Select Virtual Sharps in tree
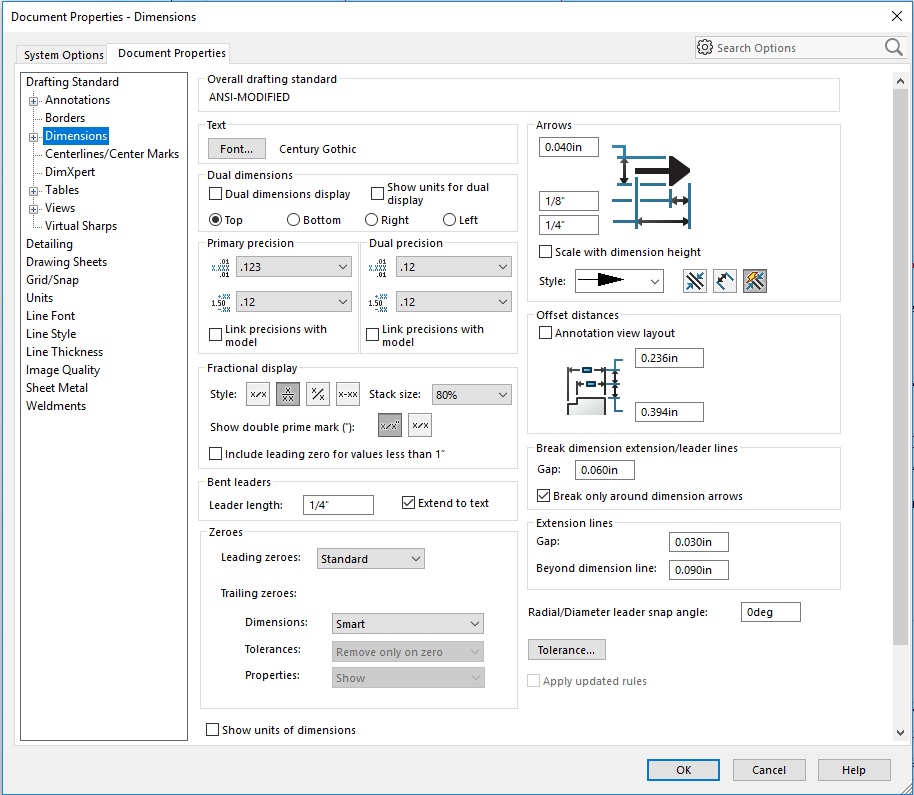Screen dimensions: 914x795 pyautogui.click(x=81, y=226)
